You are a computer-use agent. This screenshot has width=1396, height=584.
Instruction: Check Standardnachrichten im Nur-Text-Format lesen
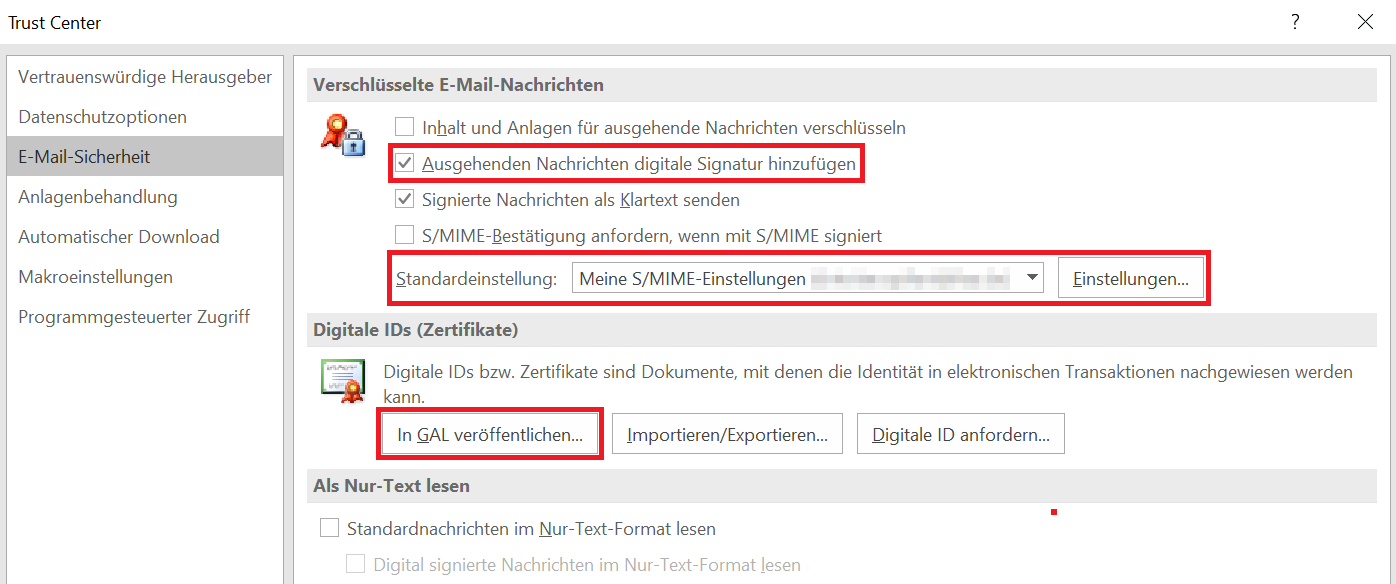[329, 528]
